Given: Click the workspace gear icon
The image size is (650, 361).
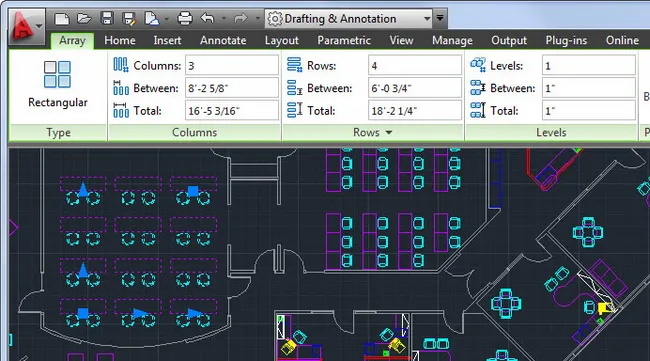Looking at the screenshot, I should [x=274, y=19].
